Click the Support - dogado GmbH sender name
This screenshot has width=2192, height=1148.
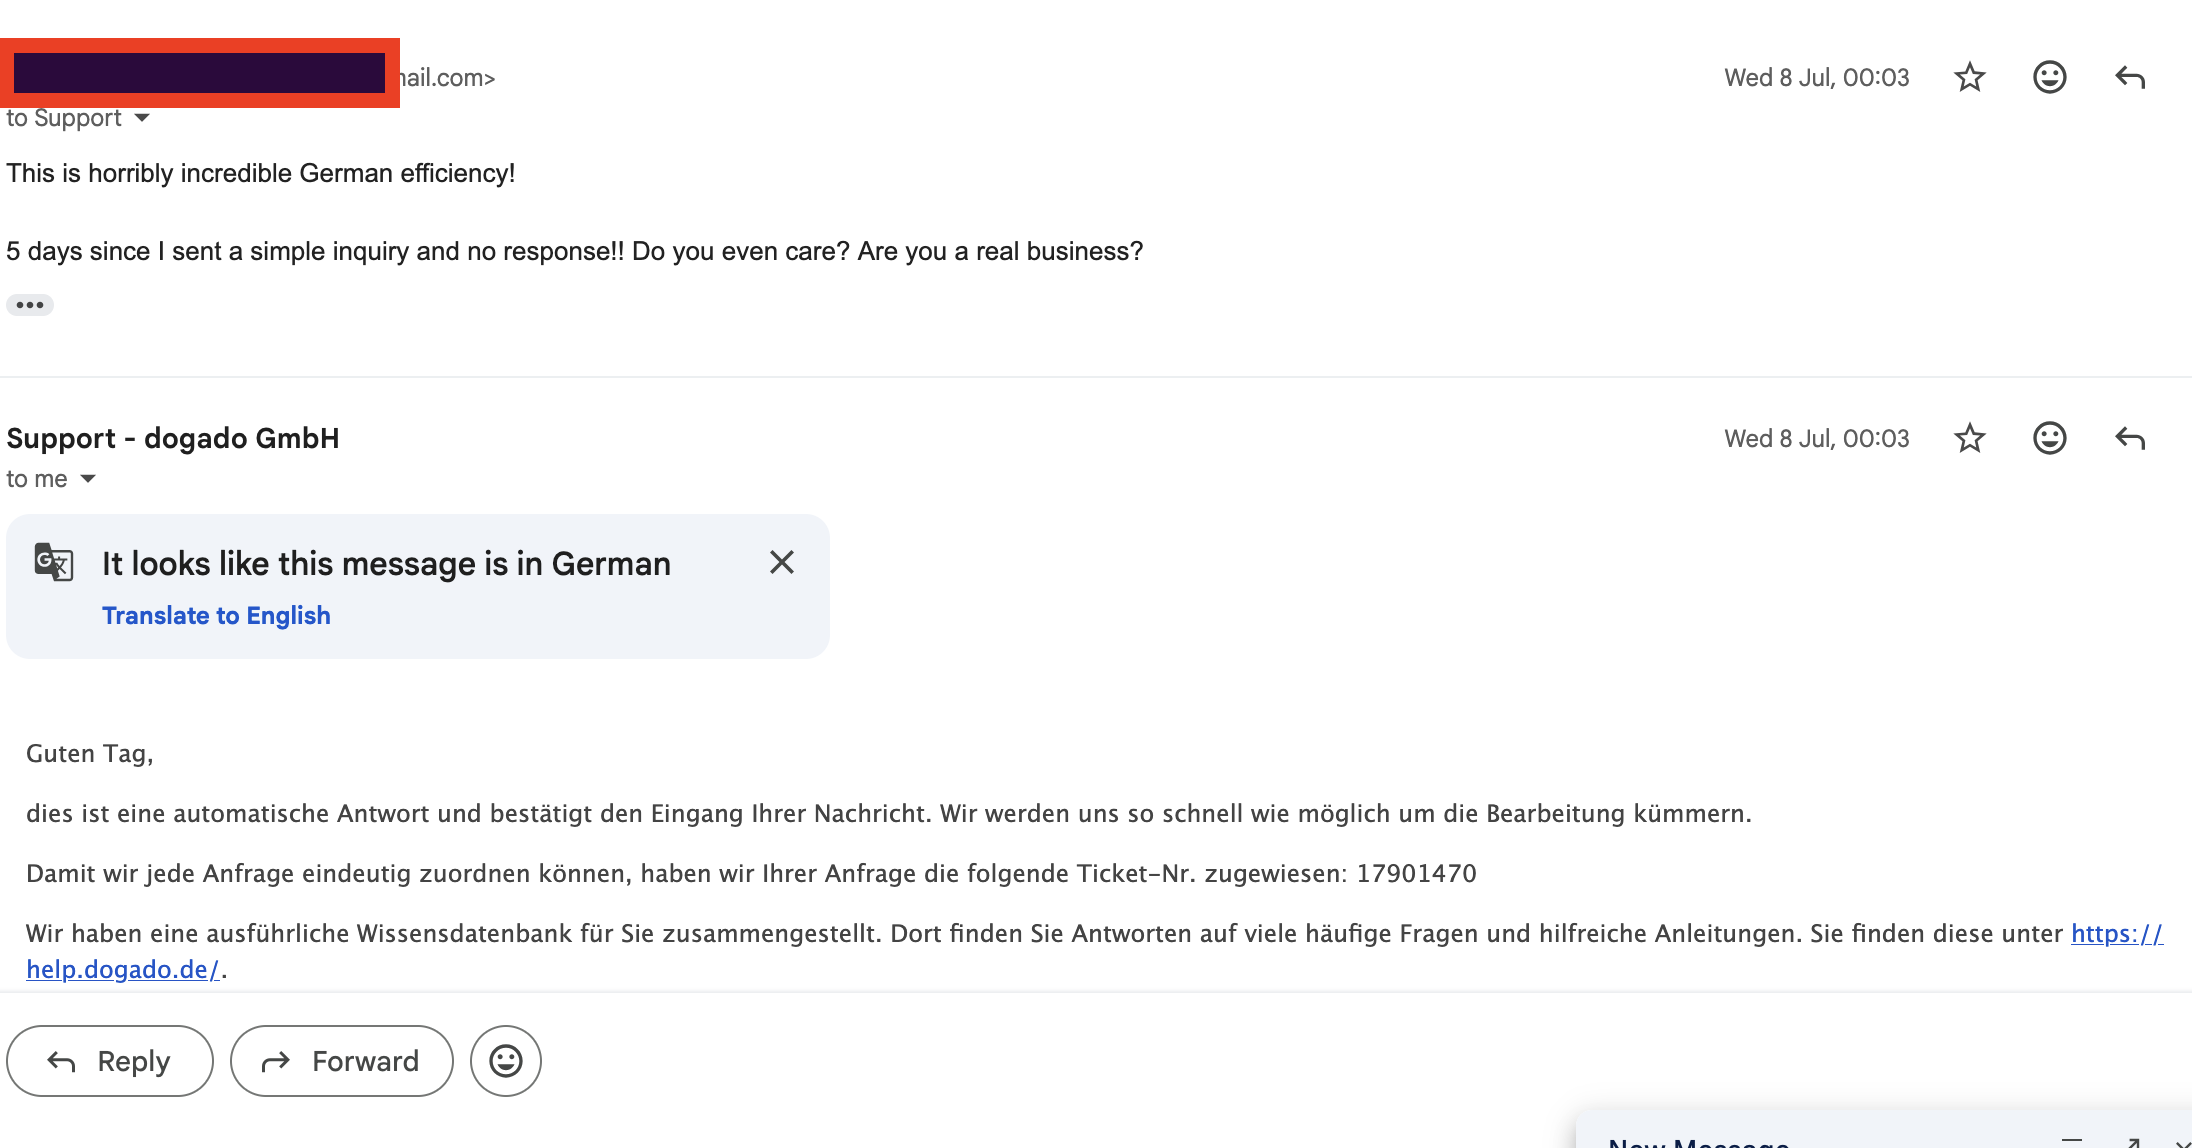(x=173, y=438)
